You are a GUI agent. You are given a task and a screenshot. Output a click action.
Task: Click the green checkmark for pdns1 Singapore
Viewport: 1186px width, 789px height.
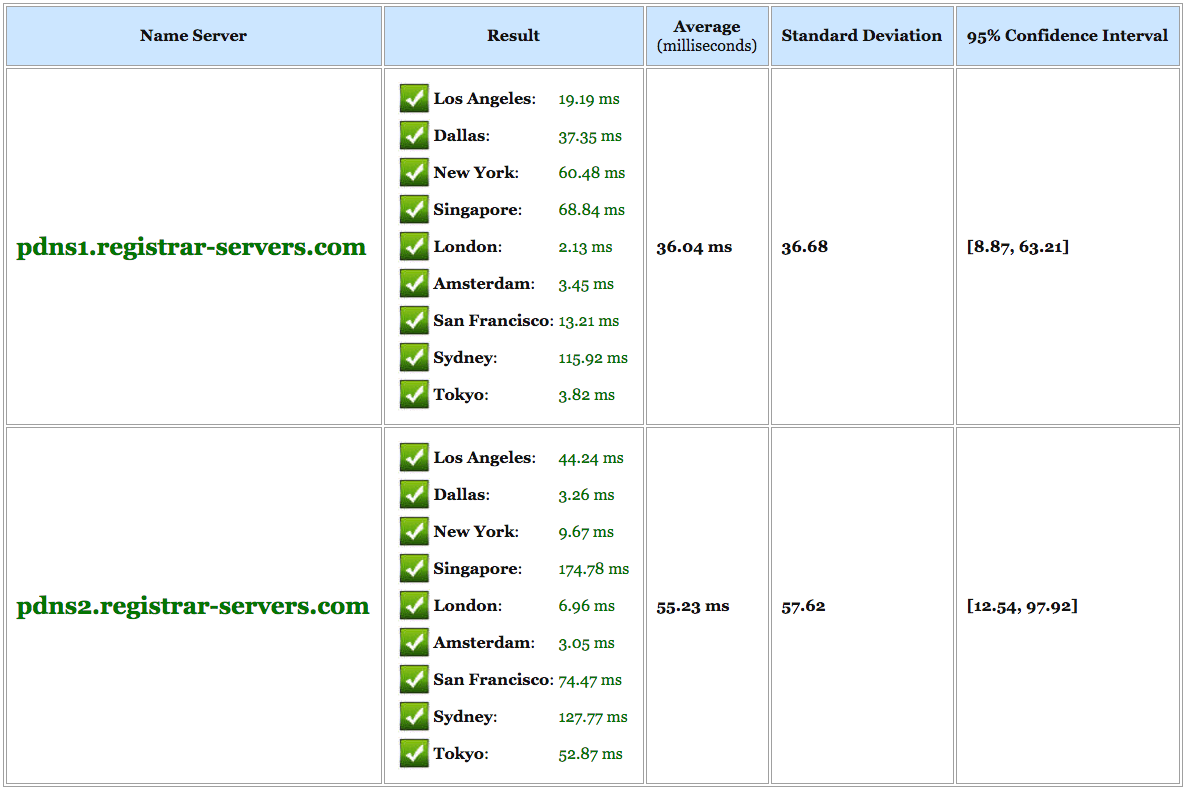[x=414, y=210]
